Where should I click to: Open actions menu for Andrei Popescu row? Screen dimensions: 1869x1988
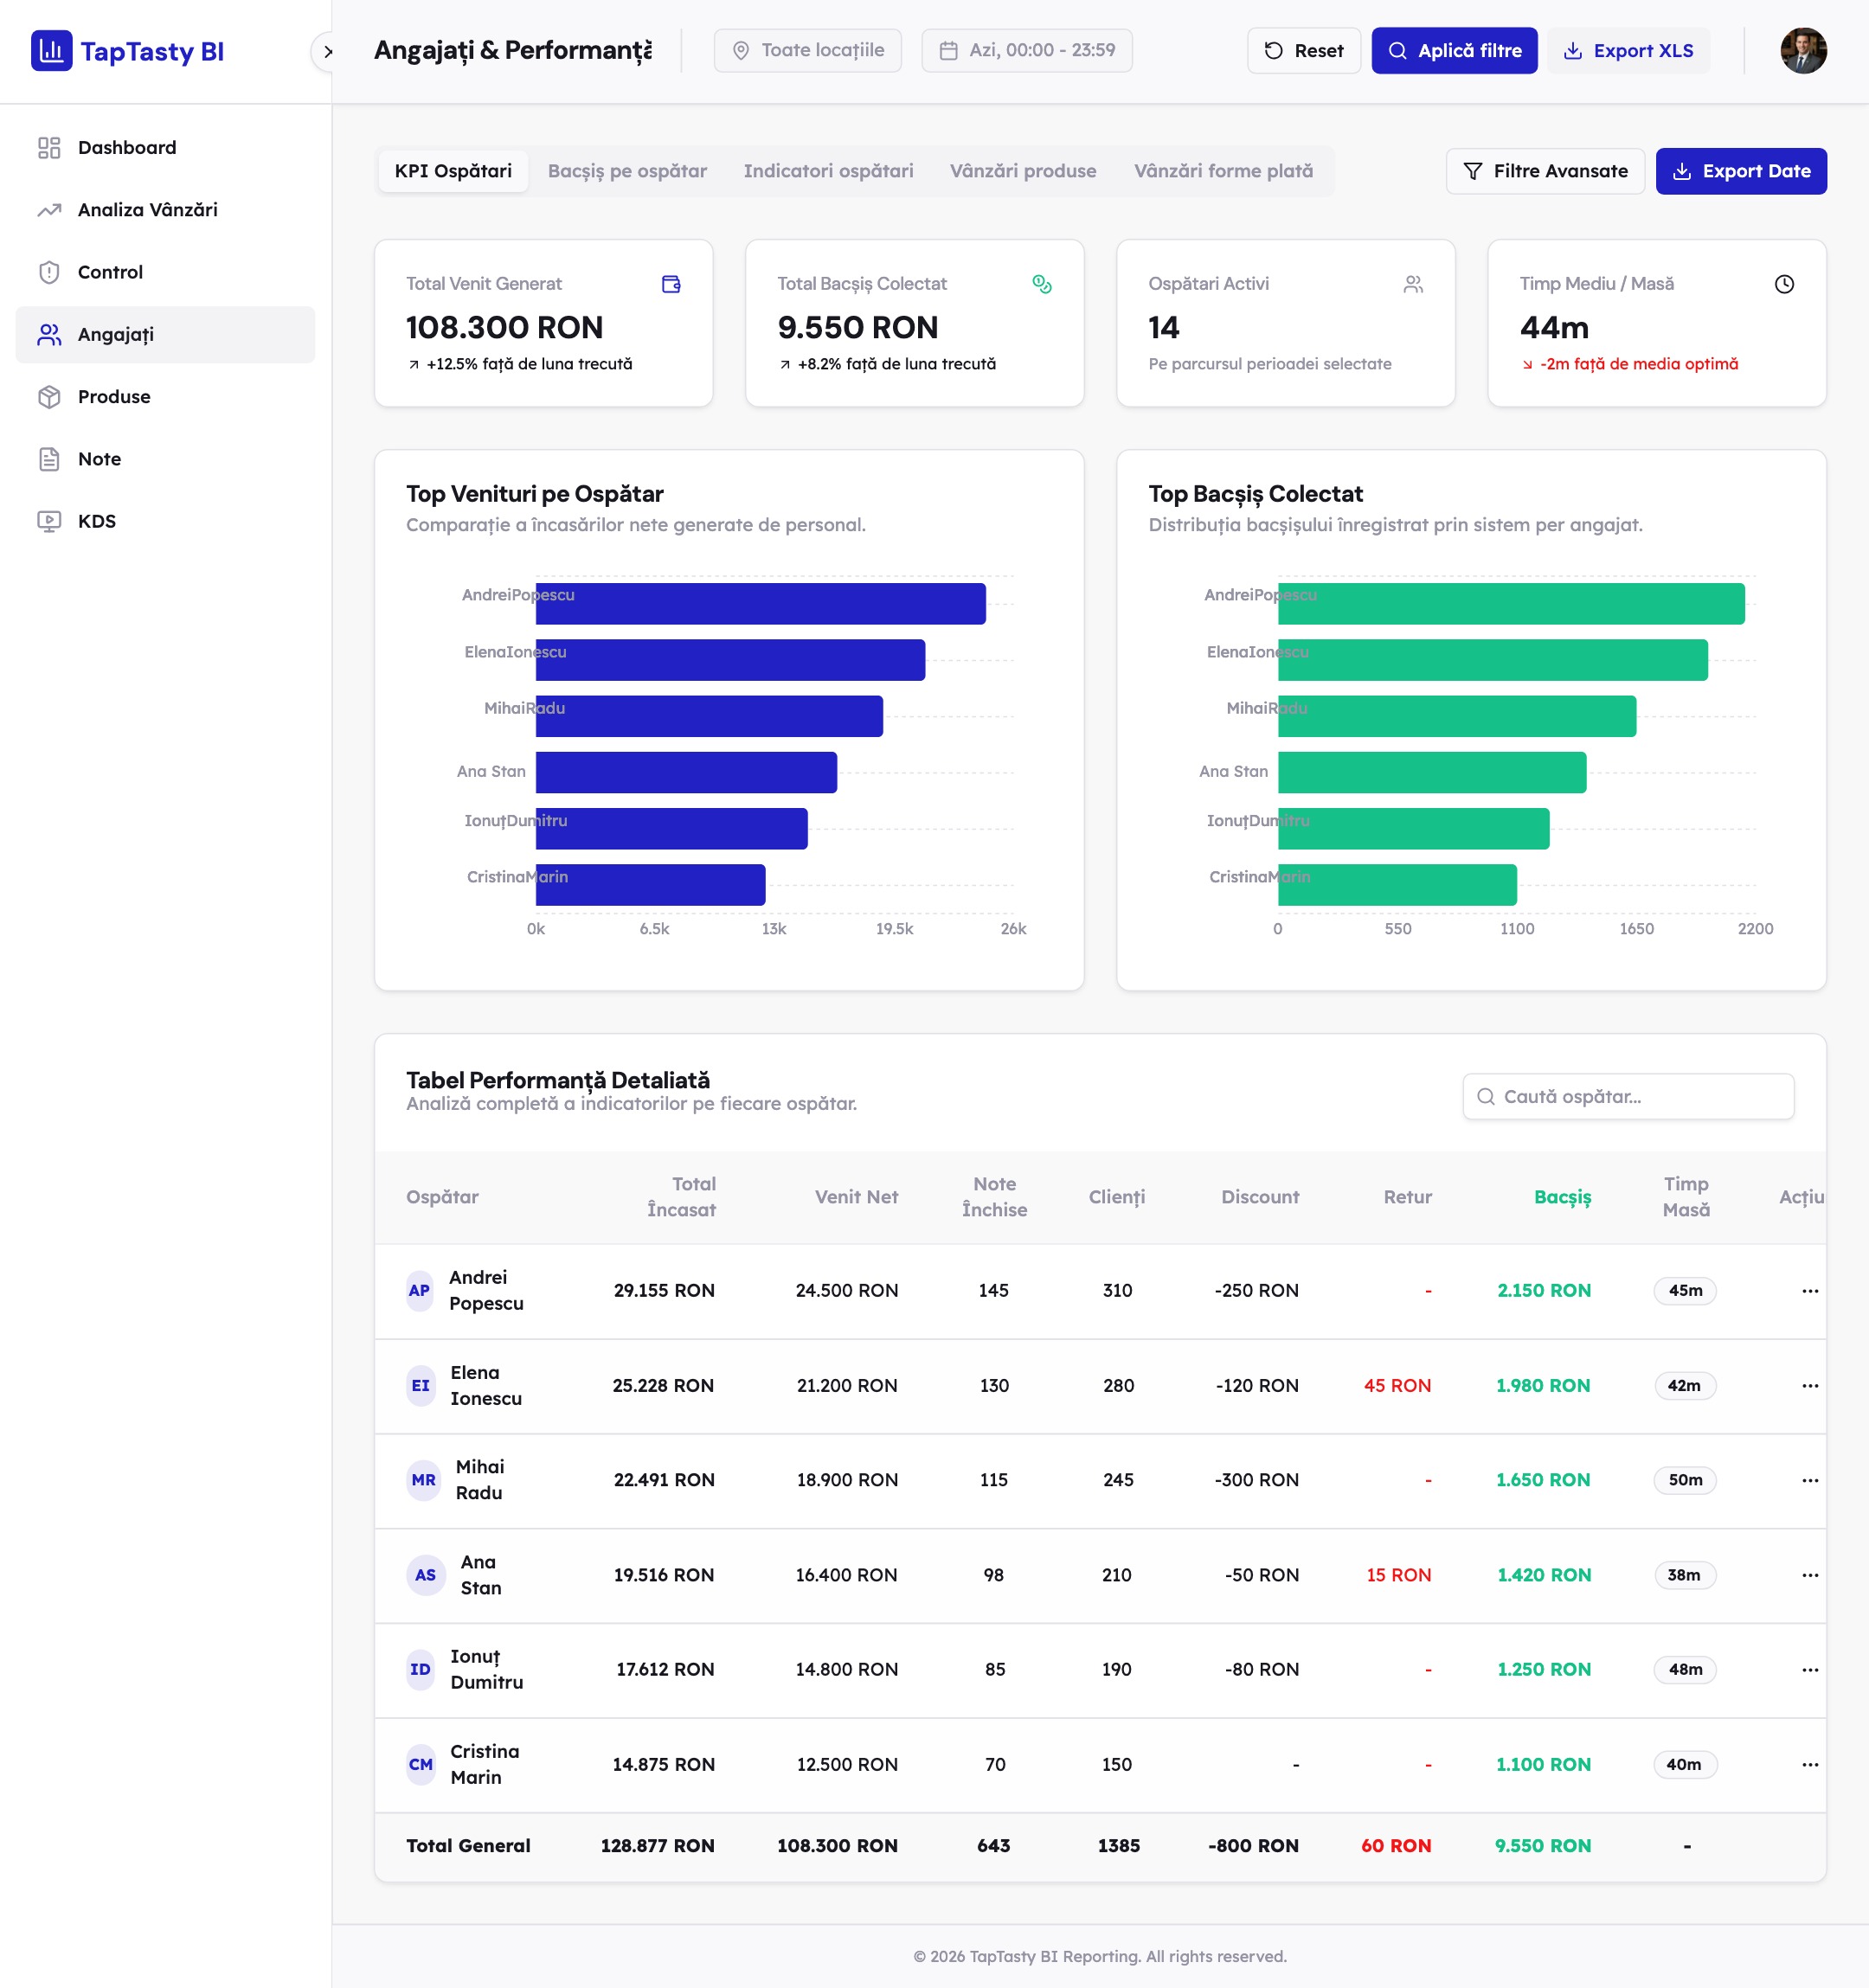(x=1809, y=1291)
